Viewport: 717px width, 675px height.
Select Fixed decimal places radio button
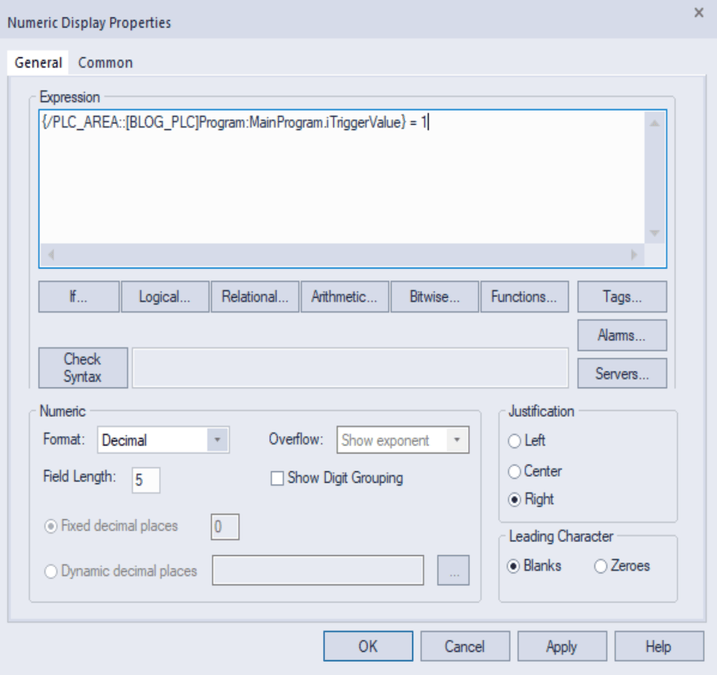pyautogui.click(x=50, y=526)
